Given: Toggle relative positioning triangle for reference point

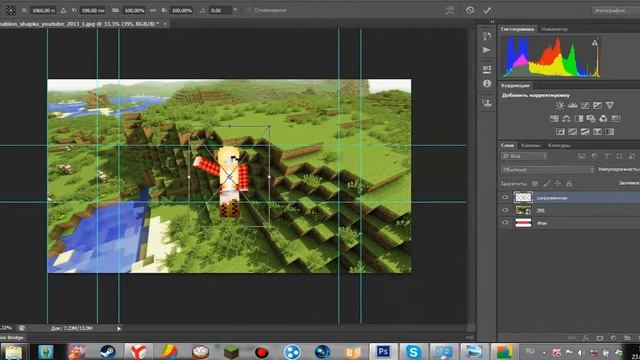Looking at the screenshot, I should pos(63,10).
